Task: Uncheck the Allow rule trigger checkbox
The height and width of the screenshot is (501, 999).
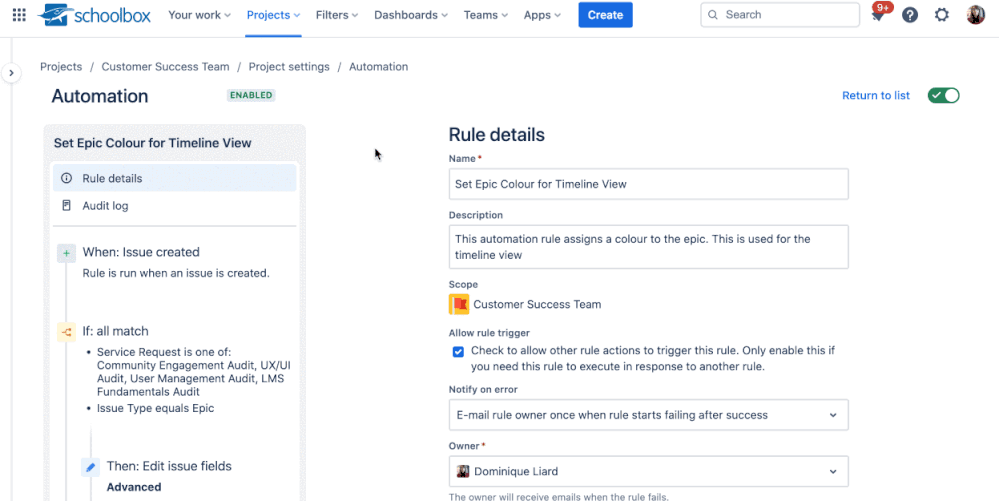Action: point(458,352)
